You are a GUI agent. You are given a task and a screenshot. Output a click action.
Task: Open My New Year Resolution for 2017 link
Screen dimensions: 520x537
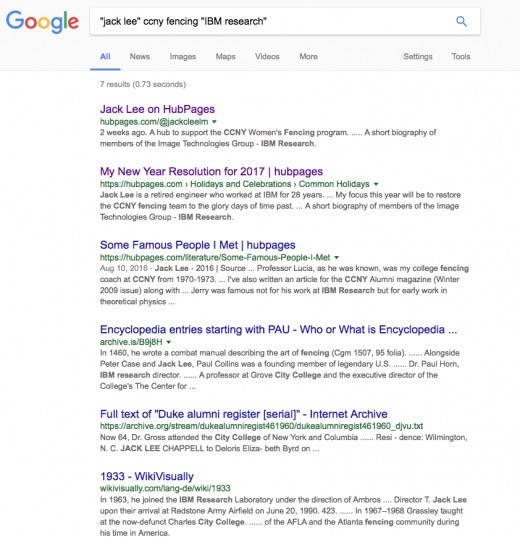tap(211, 171)
